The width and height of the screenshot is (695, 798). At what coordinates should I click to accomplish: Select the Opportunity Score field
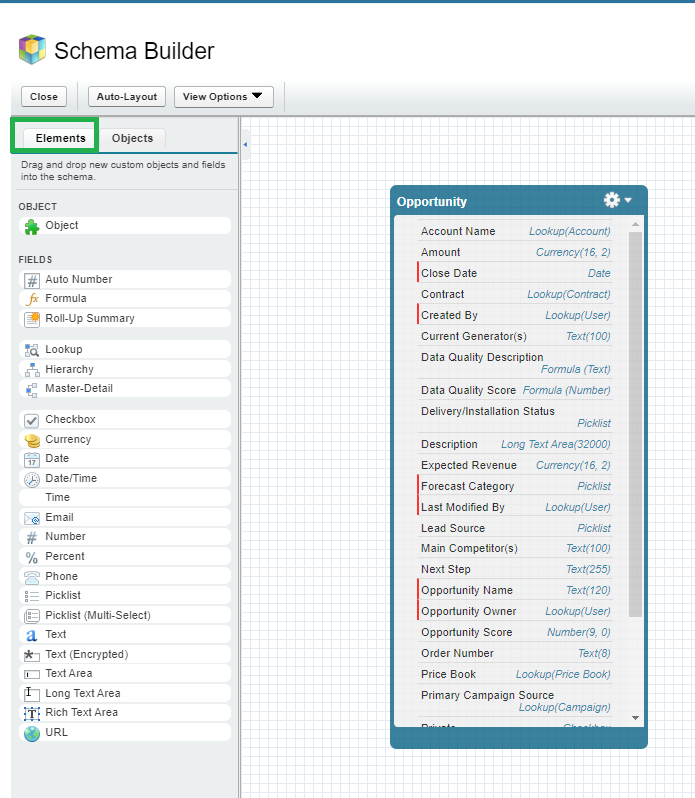click(x=515, y=632)
